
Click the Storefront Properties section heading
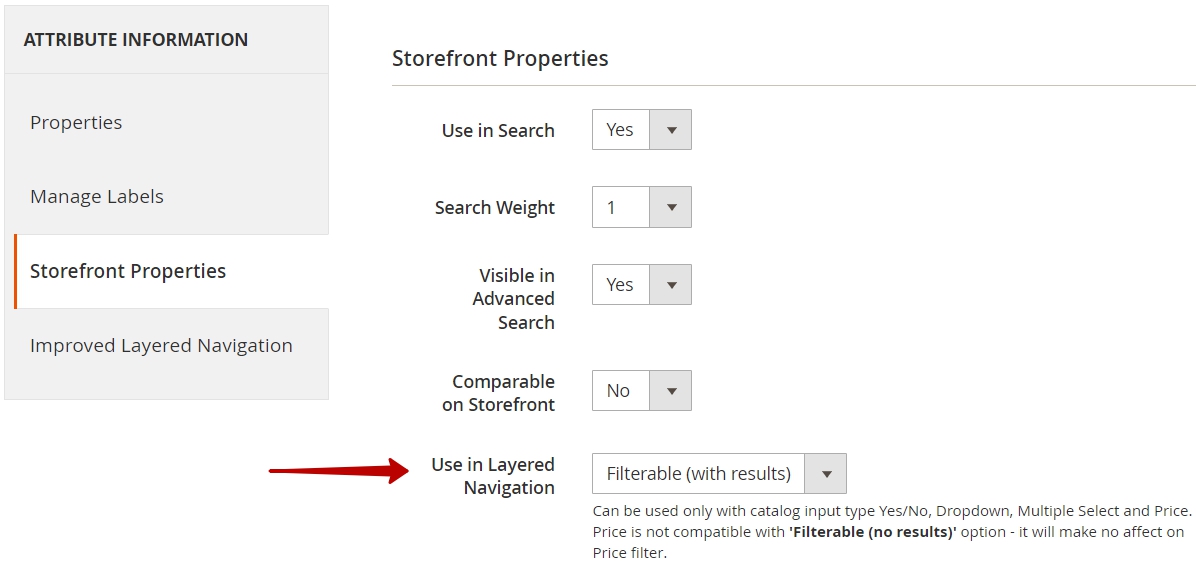500,59
